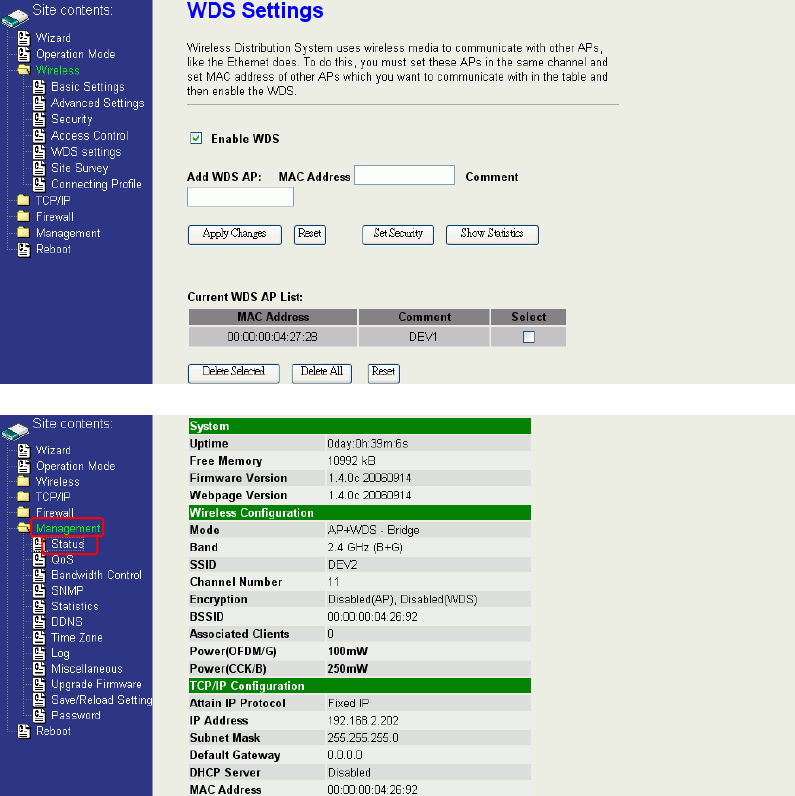The width and height of the screenshot is (795, 796).
Task: Click the Access Control page icon
Action: (39, 136)
